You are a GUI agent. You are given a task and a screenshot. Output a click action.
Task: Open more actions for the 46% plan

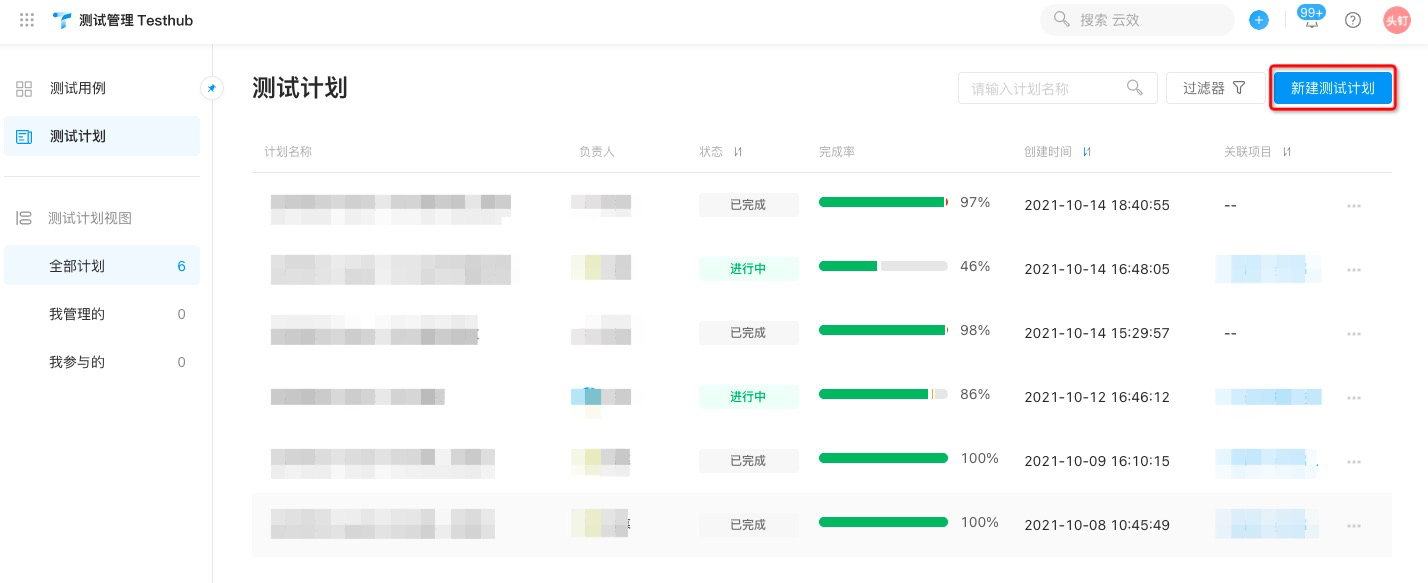point(1354,270)
